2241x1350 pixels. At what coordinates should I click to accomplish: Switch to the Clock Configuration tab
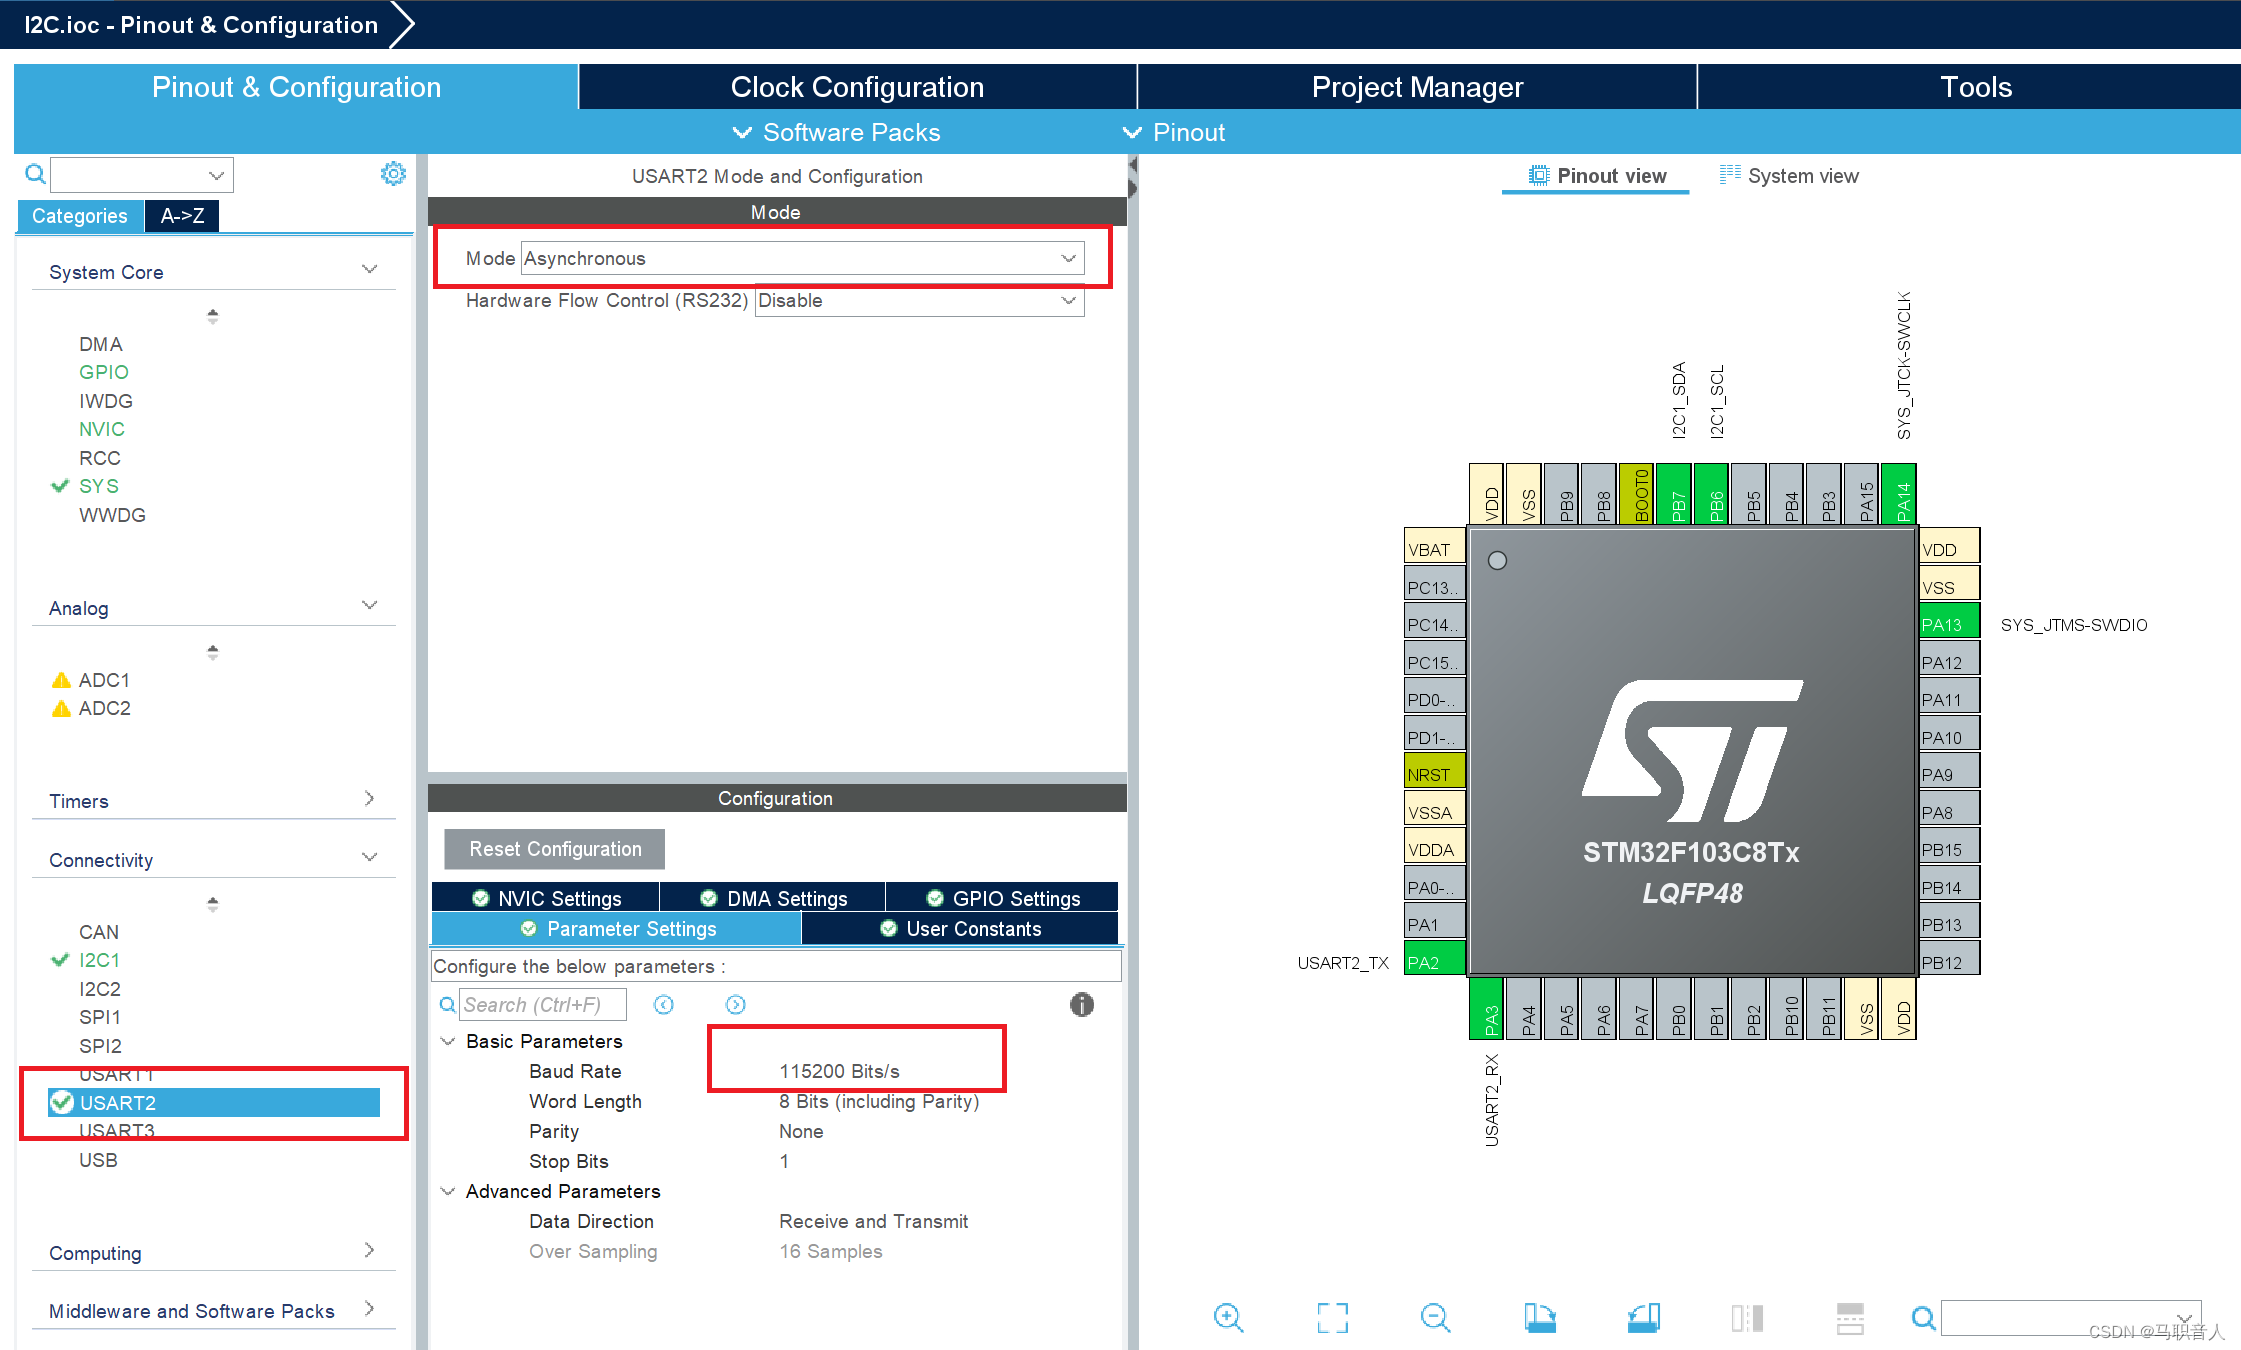click(858, 87)
